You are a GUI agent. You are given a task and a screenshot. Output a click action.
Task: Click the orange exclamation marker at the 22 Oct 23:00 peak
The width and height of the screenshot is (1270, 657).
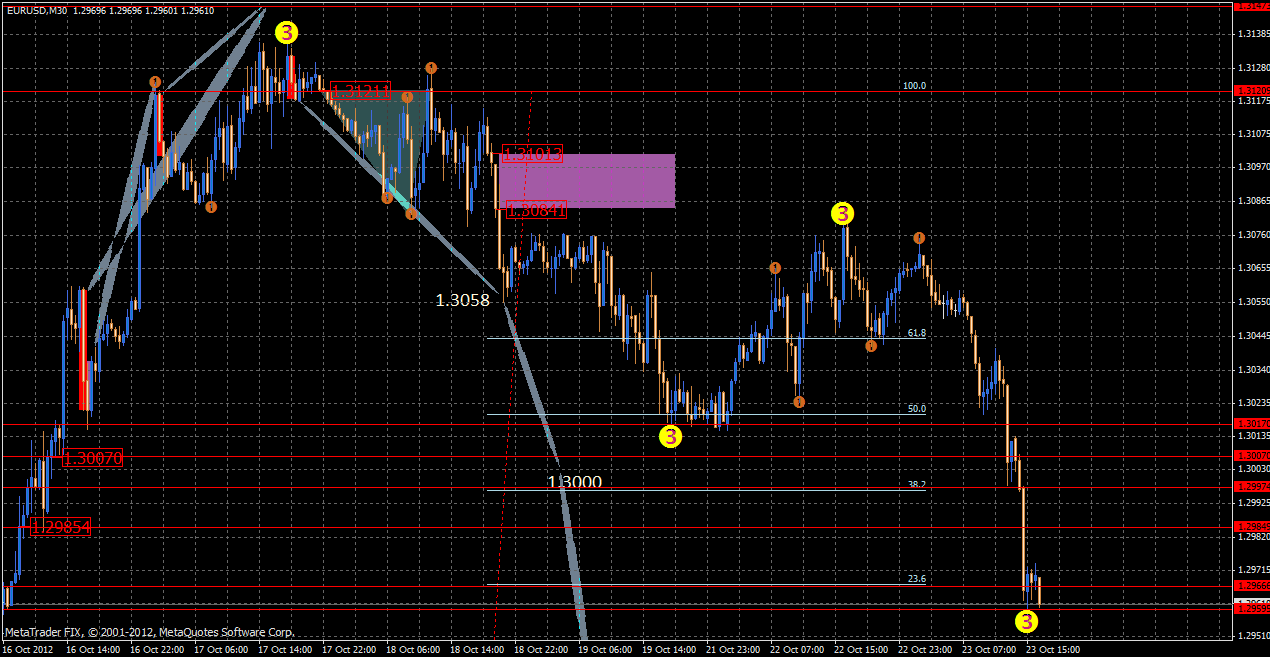(919, 238)
